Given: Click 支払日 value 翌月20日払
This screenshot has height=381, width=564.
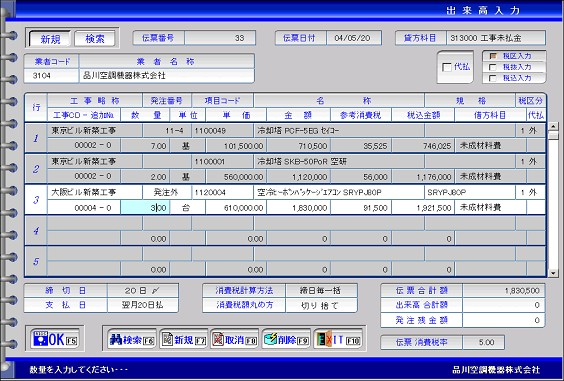Looking at the screenshot, I should (x=142, y=305).
